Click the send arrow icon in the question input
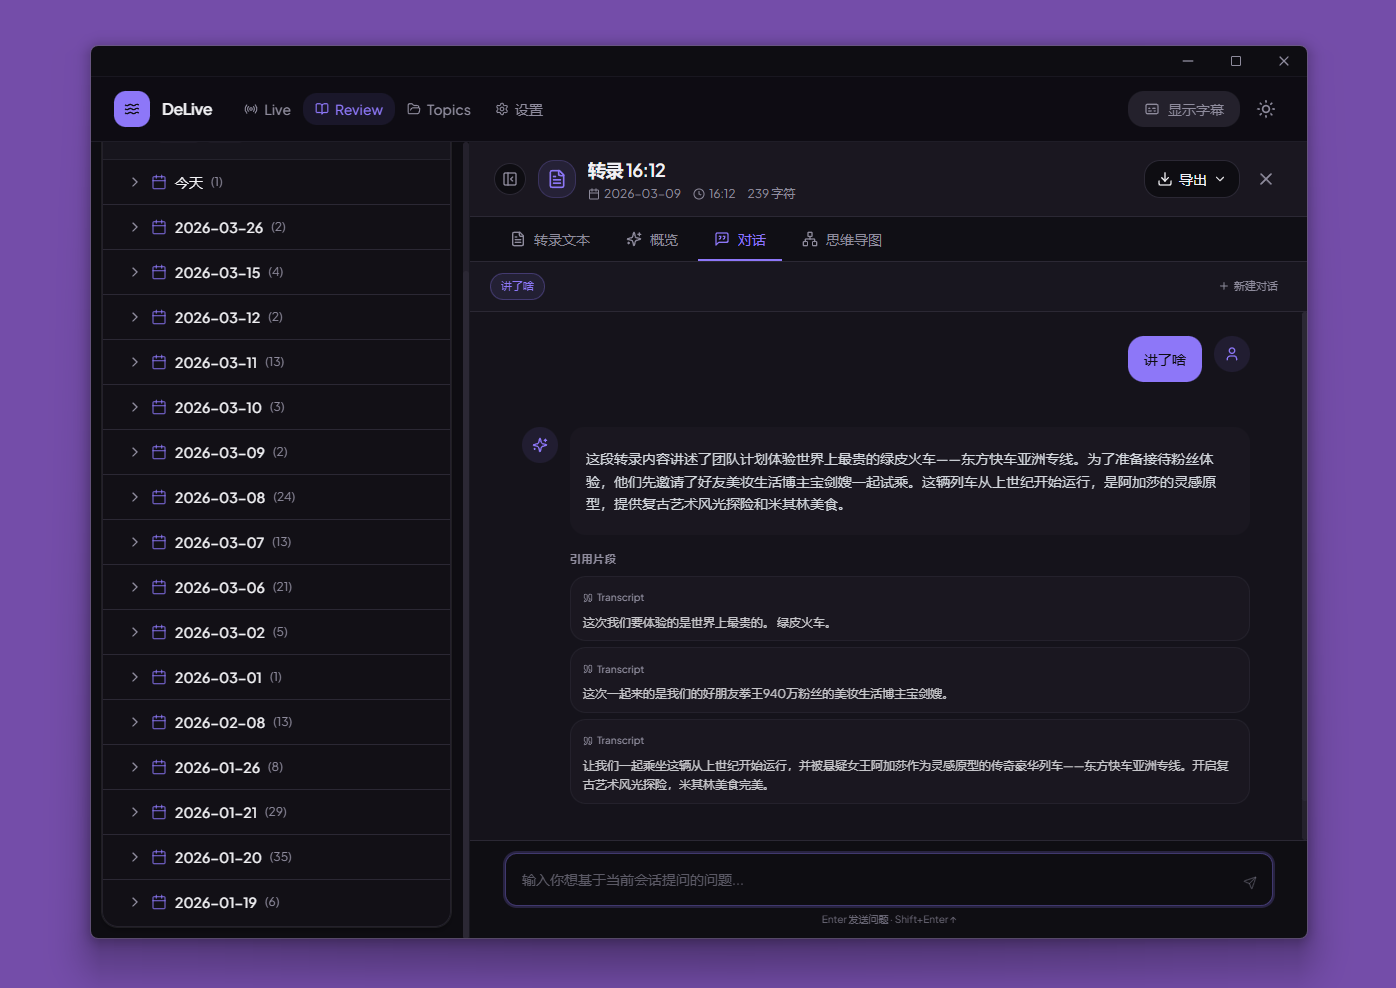Viewport: 1396px width, 988px height. click(1249, 882)
